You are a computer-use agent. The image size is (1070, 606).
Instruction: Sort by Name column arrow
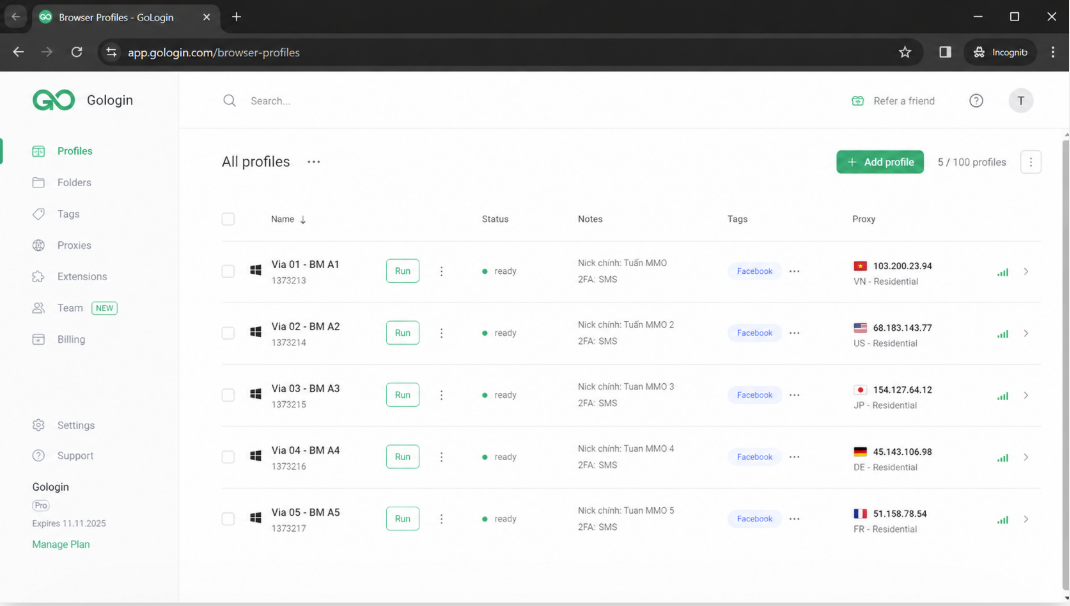point(303,219)
